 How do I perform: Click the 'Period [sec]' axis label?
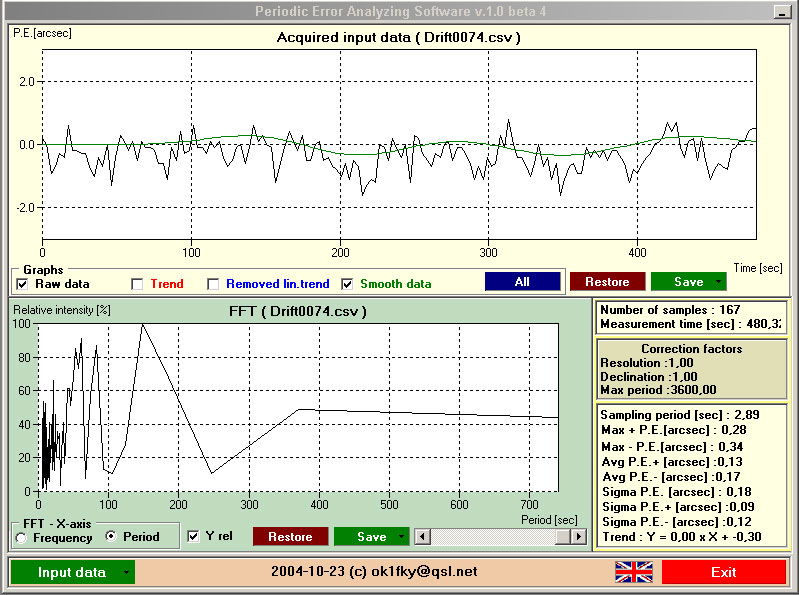[549, 520]
